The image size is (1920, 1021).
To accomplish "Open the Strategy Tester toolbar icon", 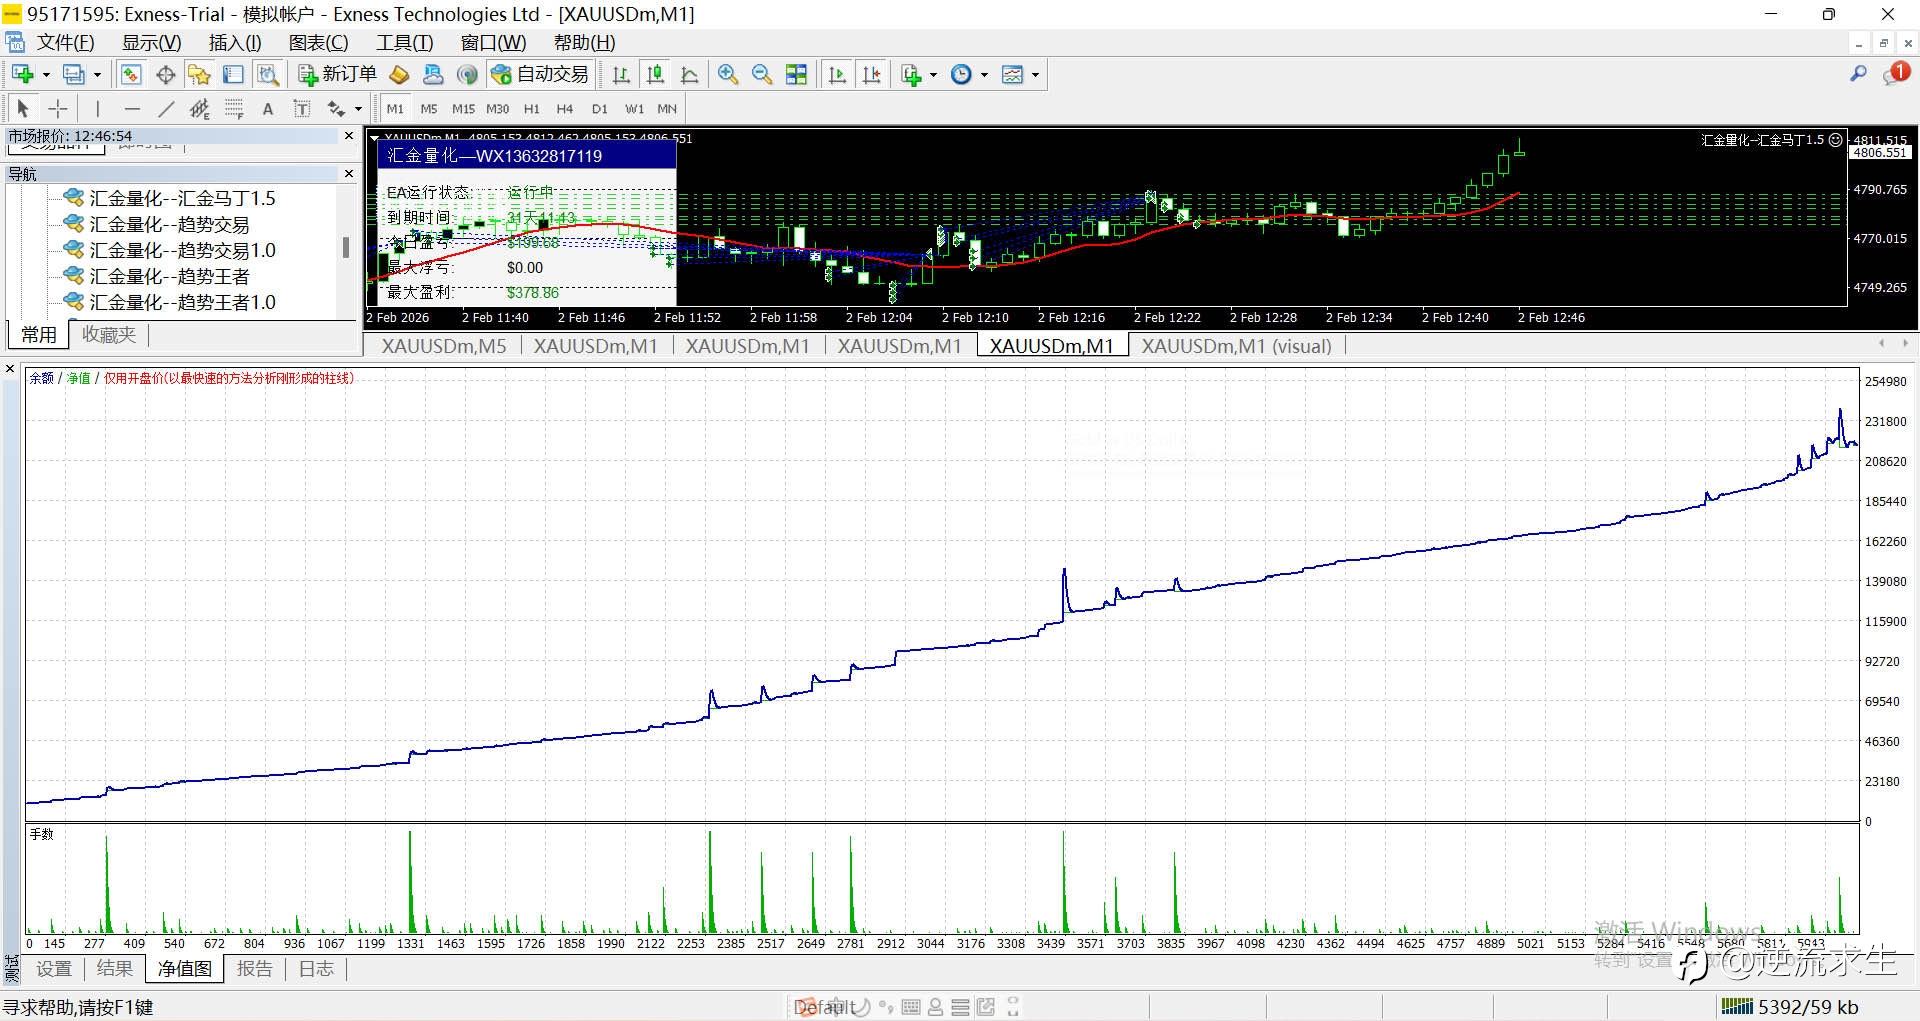I will (x=267, y=75).
